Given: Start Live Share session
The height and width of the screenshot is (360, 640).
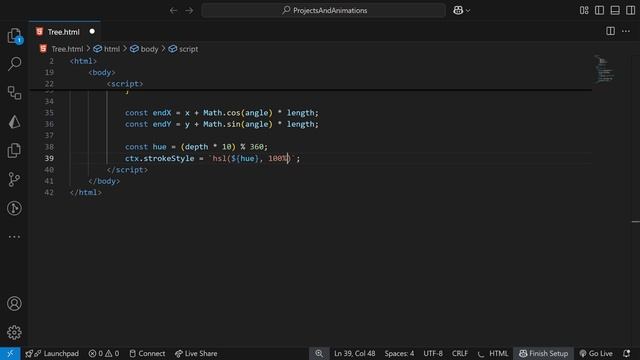Looking at the screenshot, I should pos(196,353).
